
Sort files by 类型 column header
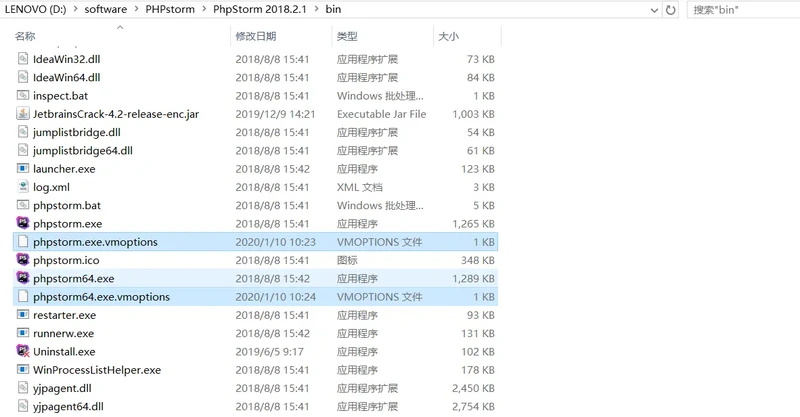[347, 36]
